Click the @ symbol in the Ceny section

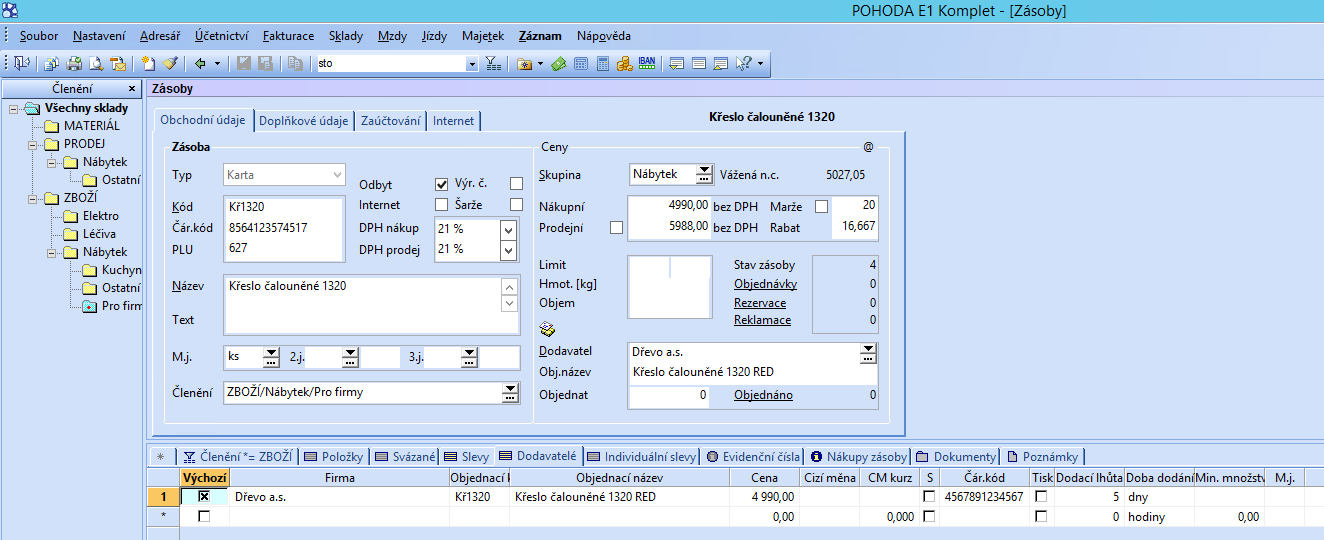pos(868,147)
